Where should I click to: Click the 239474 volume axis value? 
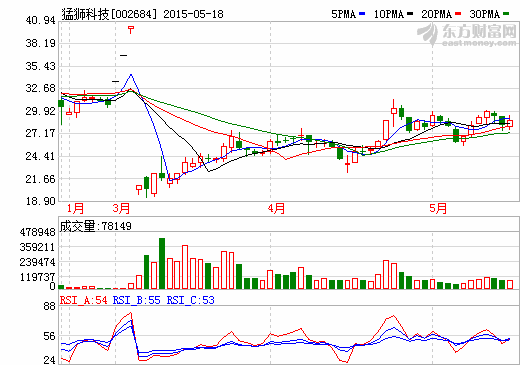(x=38, y=262)
